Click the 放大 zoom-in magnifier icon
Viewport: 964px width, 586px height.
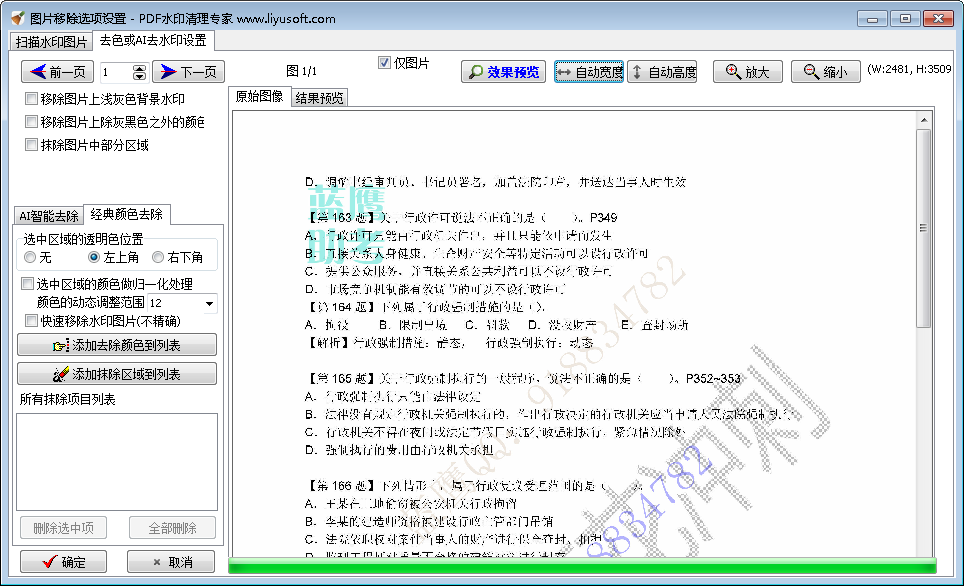729,72
